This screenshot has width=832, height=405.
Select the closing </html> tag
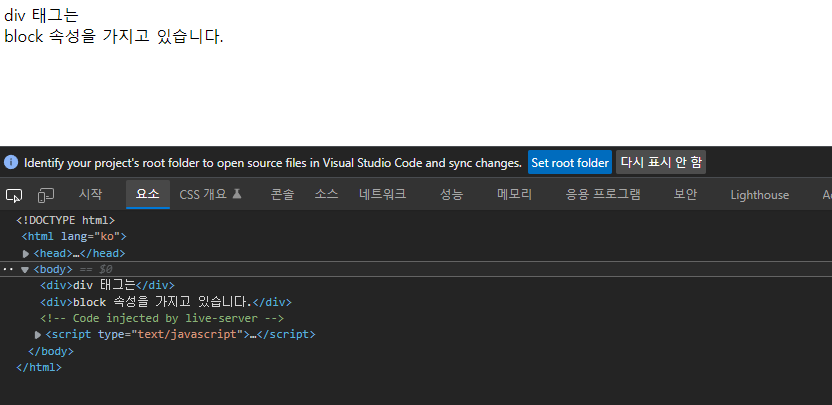[x=39, y=367]
